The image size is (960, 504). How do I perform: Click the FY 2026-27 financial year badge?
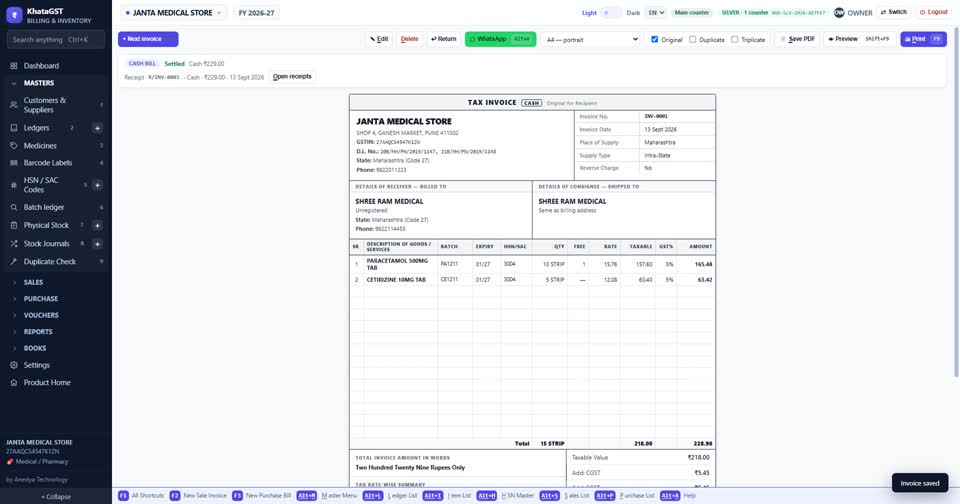(256, 13)
